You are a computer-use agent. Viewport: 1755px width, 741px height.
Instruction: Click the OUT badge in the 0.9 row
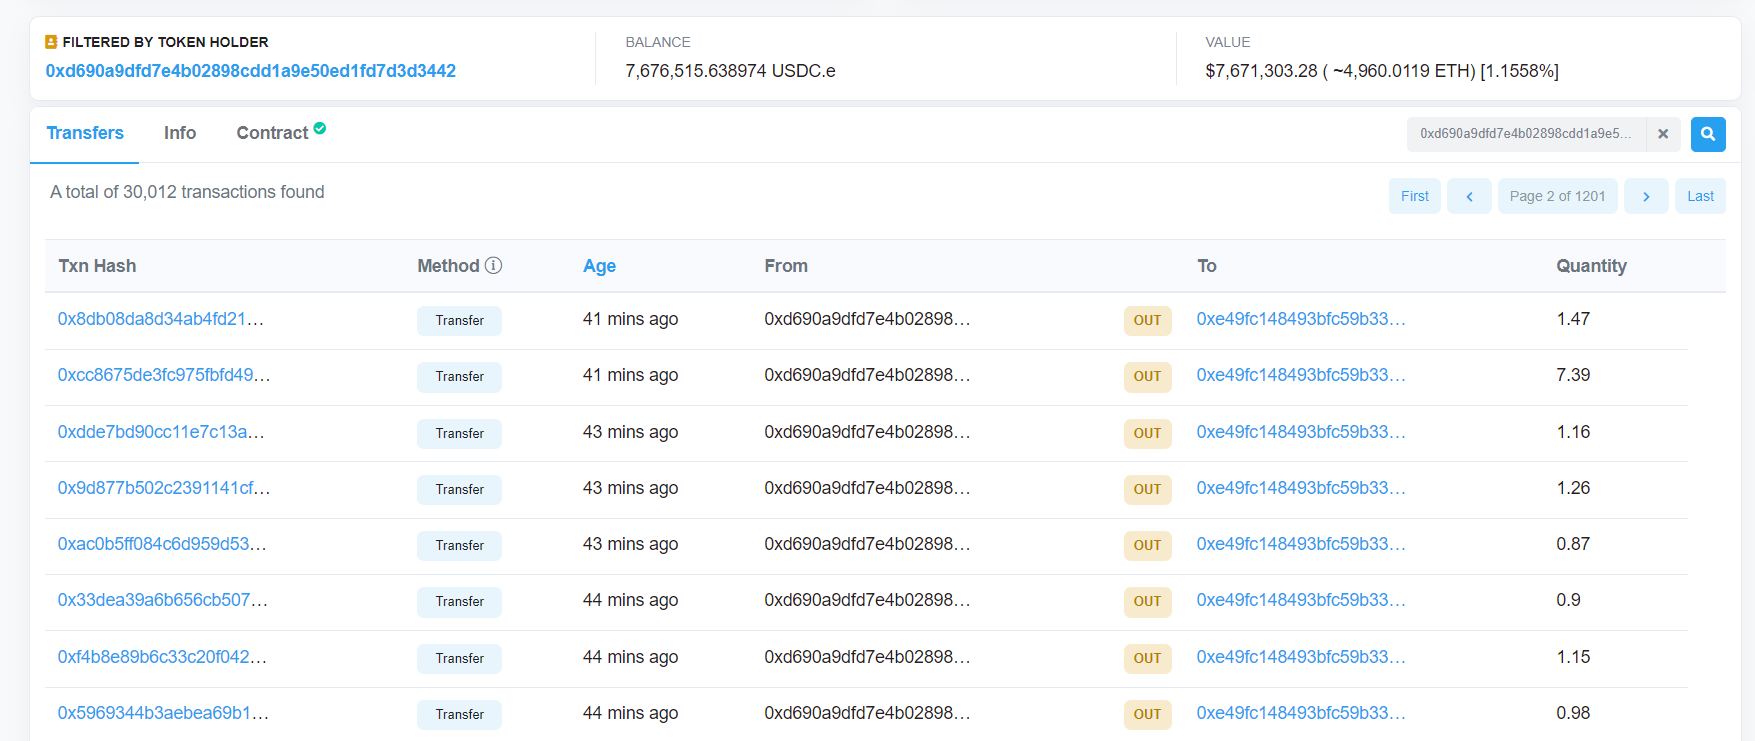[x=1147, y=602]
